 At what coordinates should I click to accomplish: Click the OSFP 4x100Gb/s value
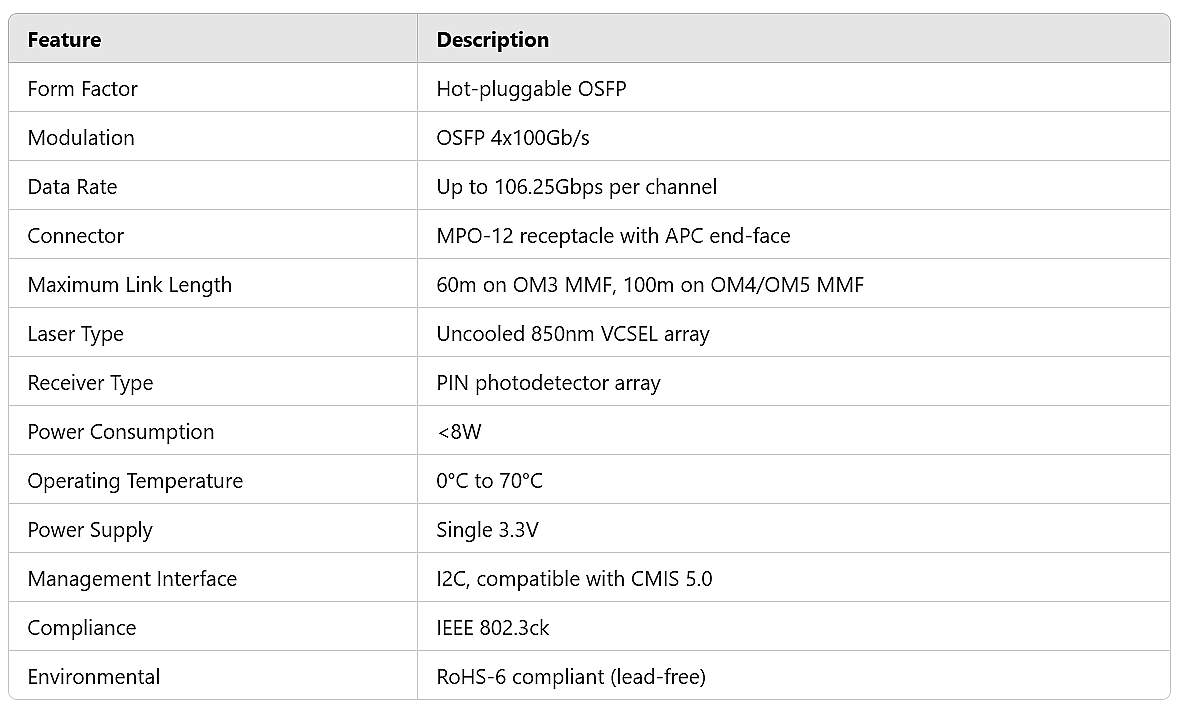(512, 138)
